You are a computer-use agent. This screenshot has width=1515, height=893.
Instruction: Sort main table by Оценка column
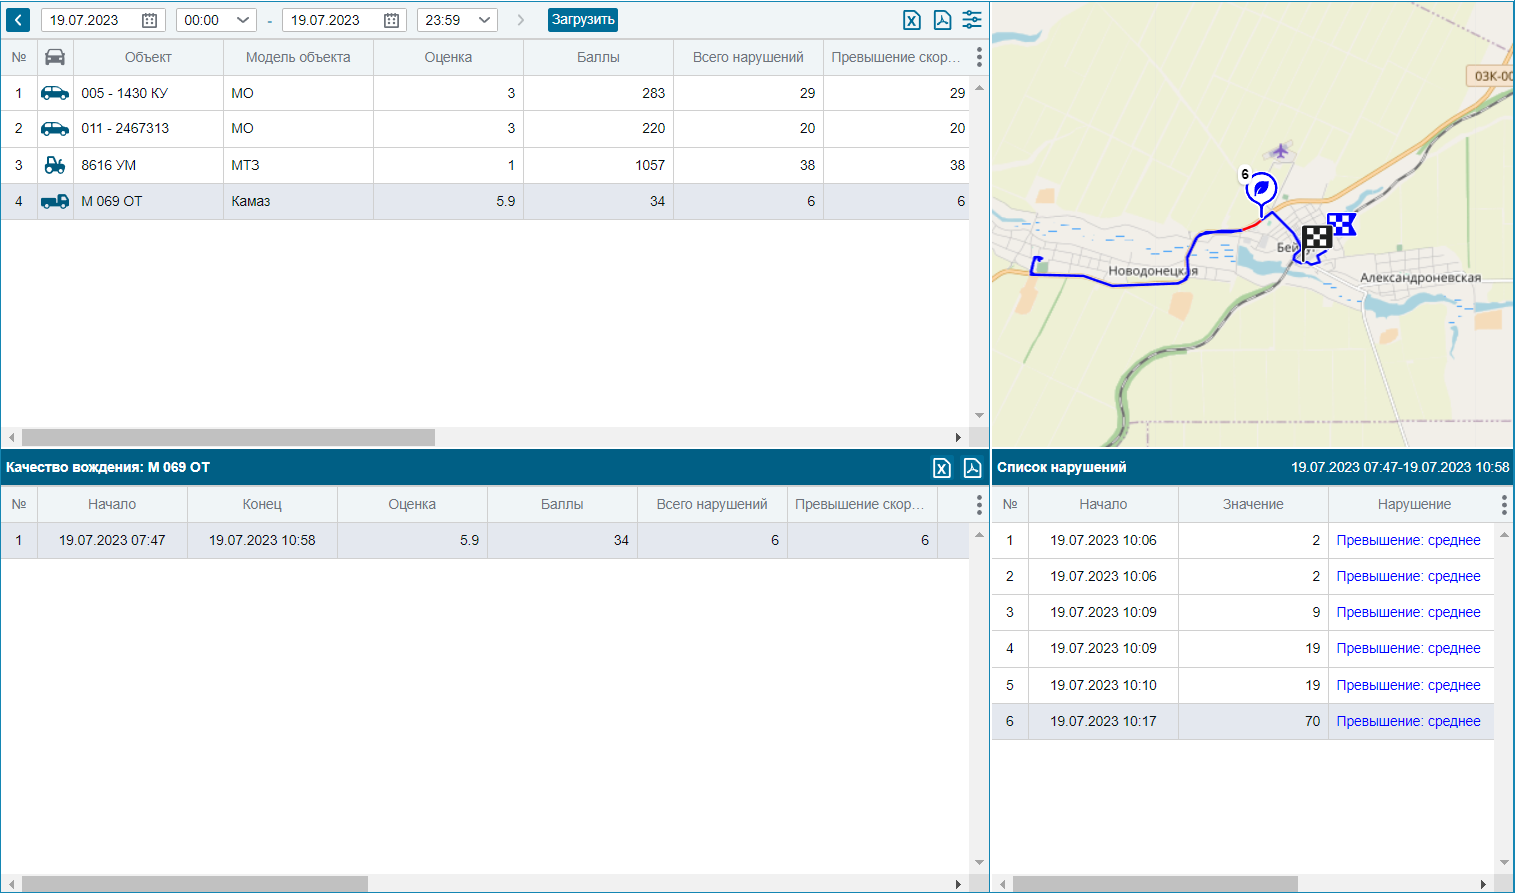tap(448, 57)
